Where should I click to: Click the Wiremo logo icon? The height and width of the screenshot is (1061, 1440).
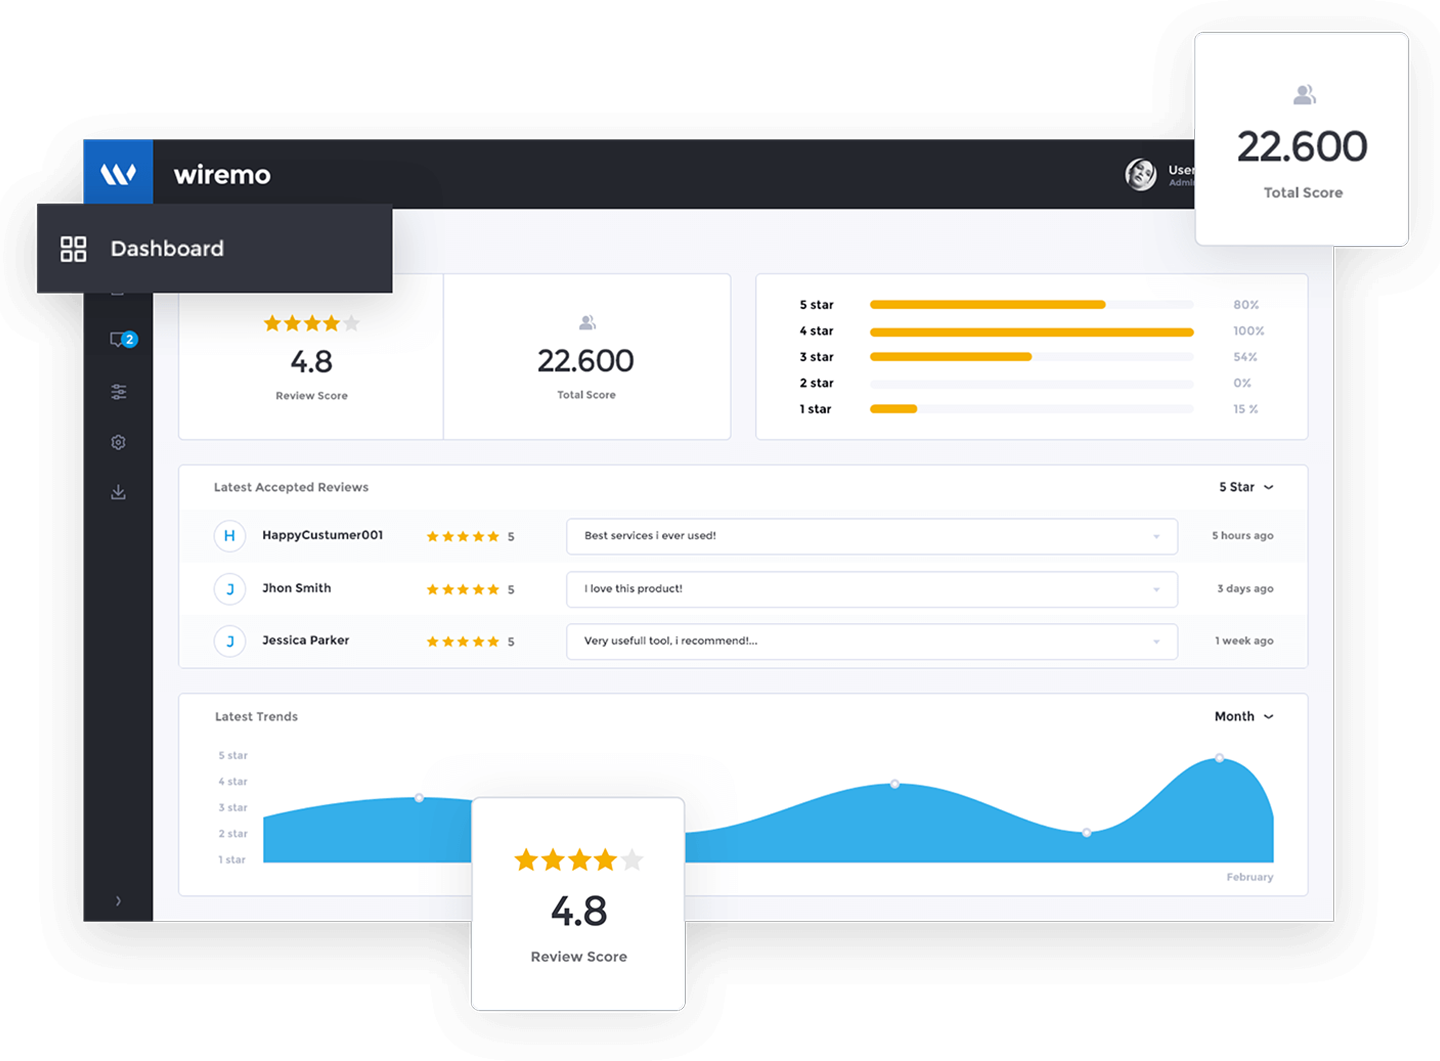pos(118,174)
